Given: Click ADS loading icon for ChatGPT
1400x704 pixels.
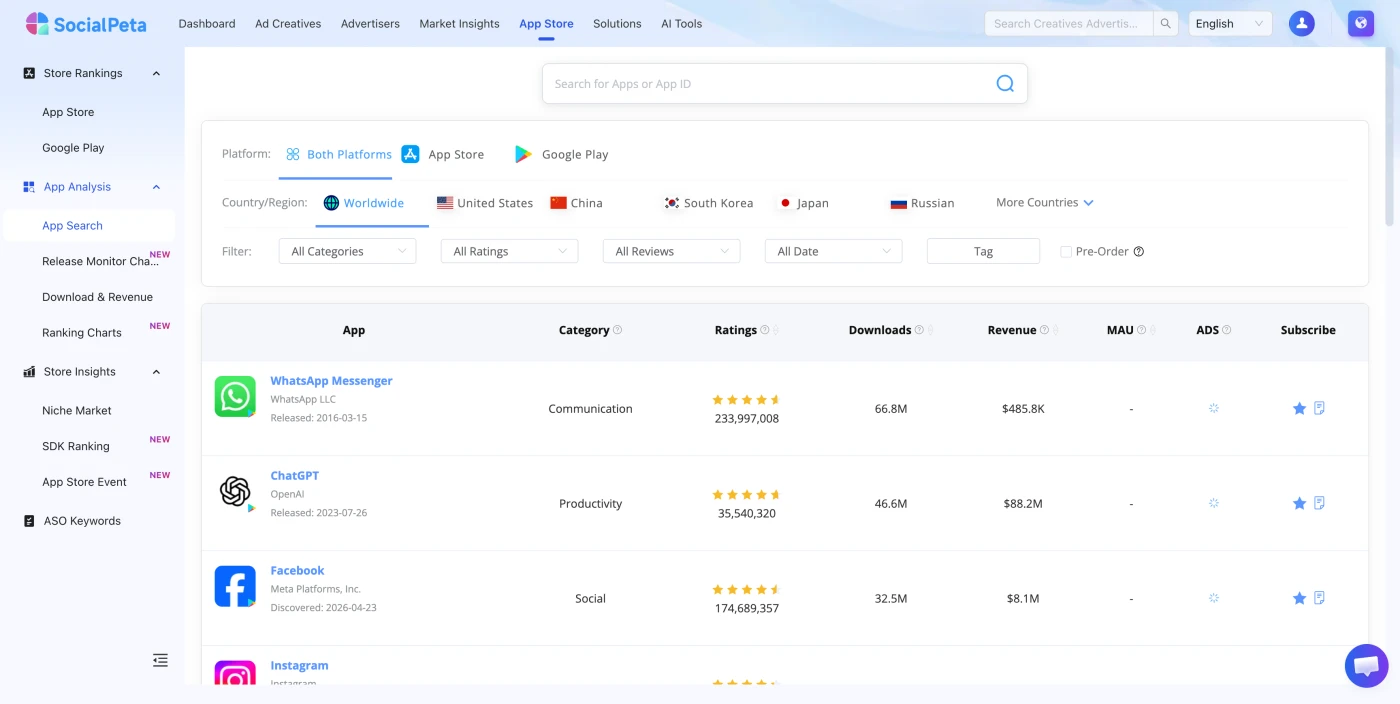Looking at the screenshot, I should pos(1213,503).
